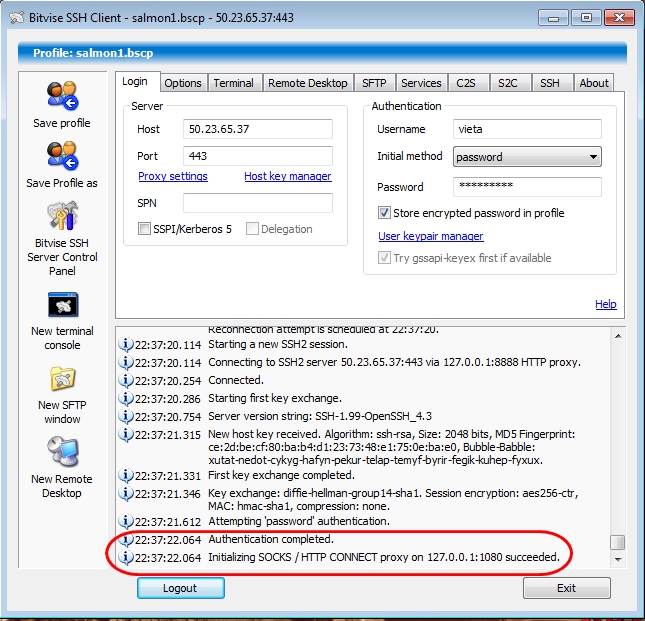This screenshot has width=645, height=621.
Task: Switch to the Options tab
Action: (183, 83)
